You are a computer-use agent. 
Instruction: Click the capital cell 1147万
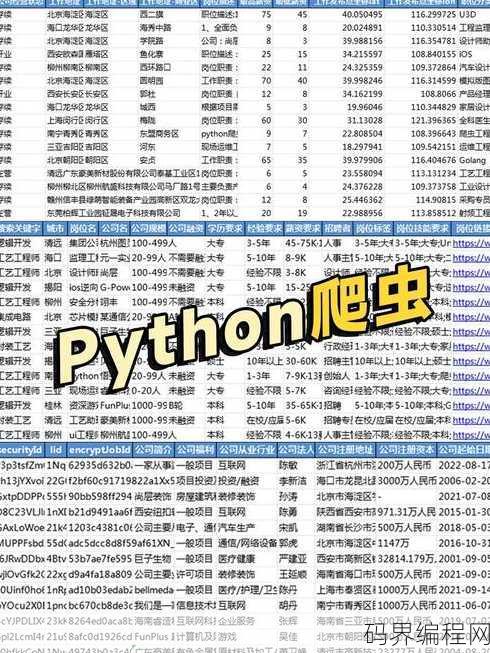coord(394,543)
